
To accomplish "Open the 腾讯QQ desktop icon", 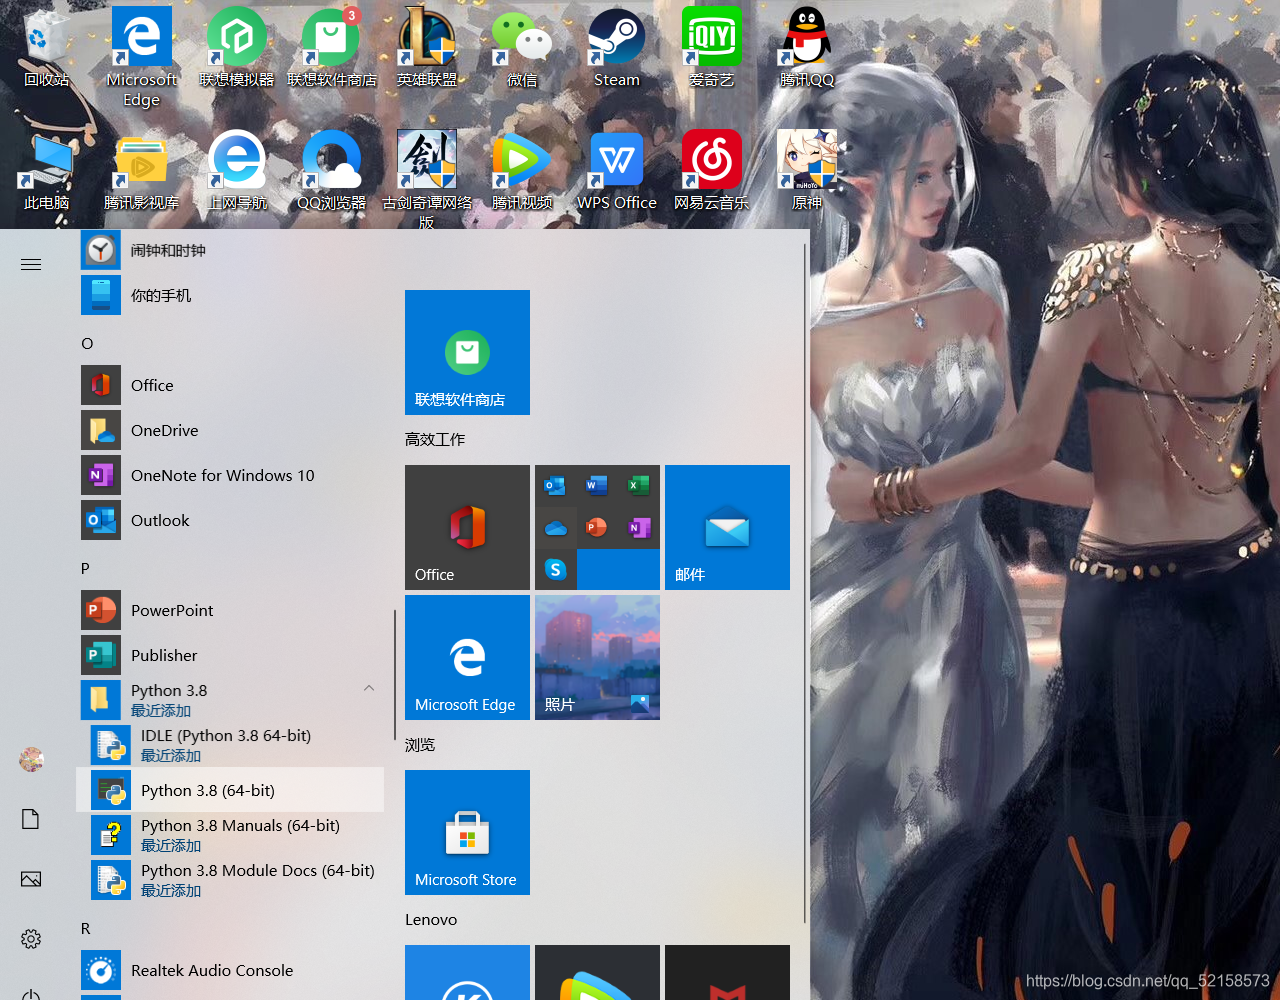I will coord(807,50).
